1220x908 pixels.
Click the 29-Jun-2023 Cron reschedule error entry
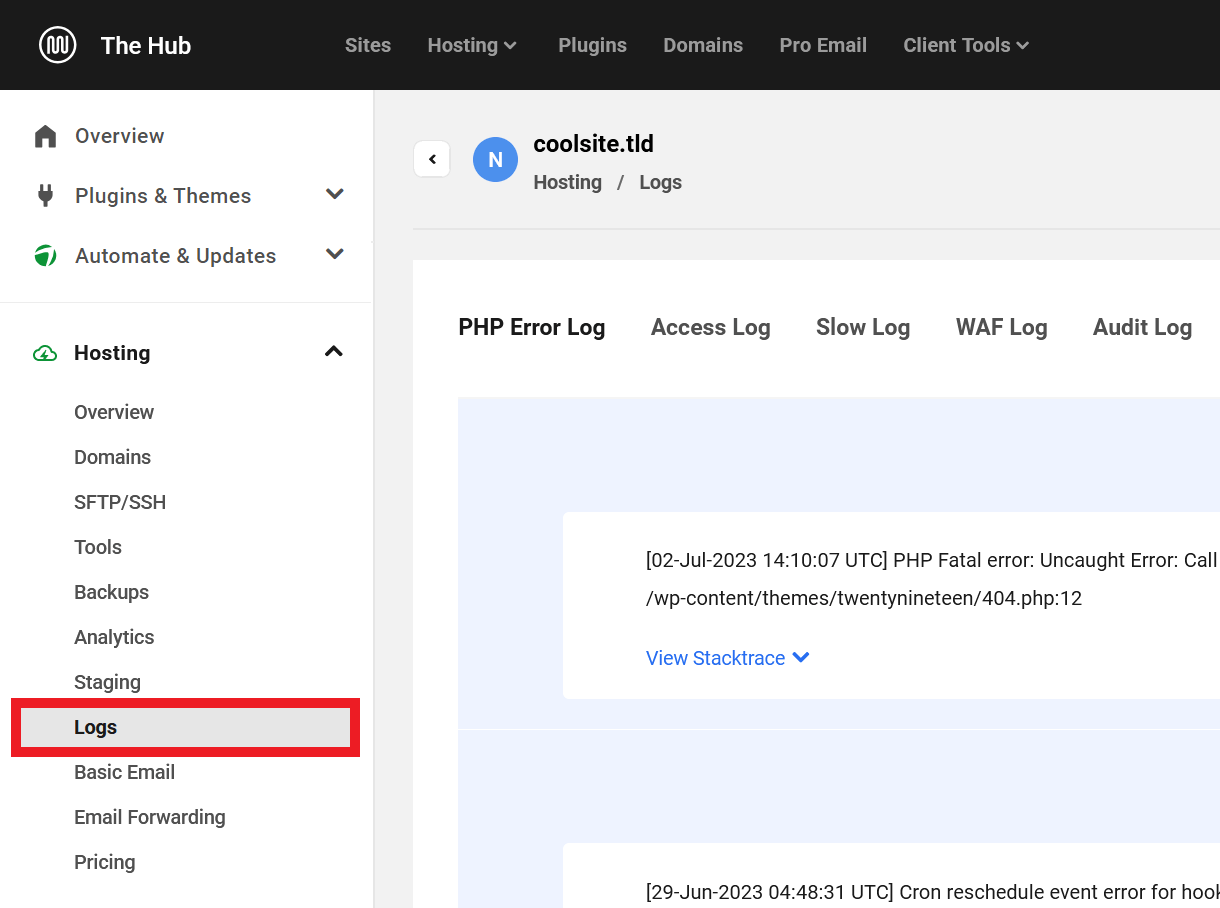coord(891,876)
